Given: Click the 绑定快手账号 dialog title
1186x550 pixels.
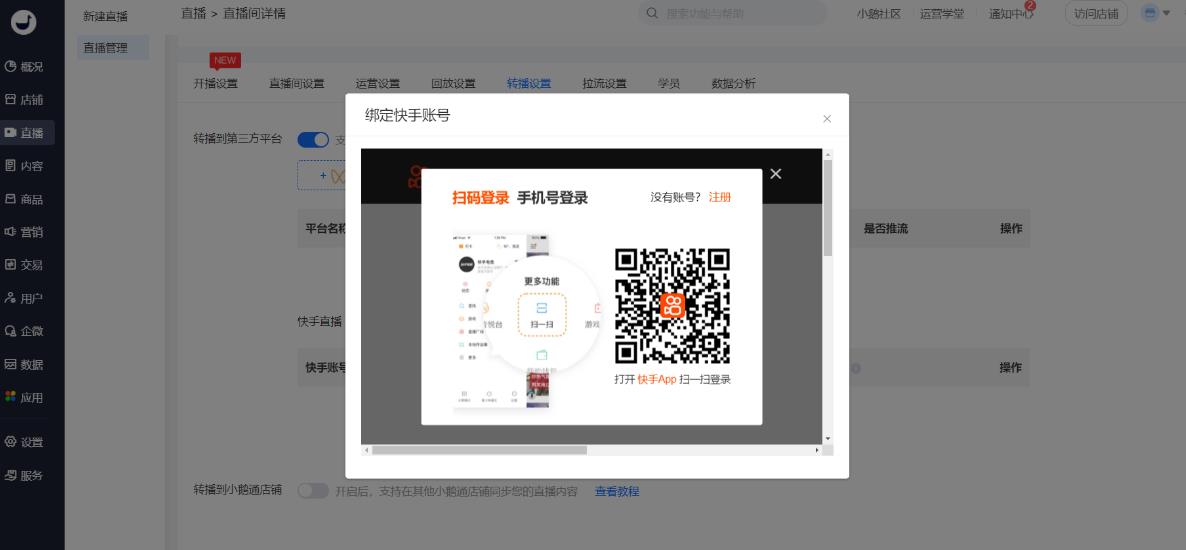Looking at the screenshot, I should [x=408, y=116].
